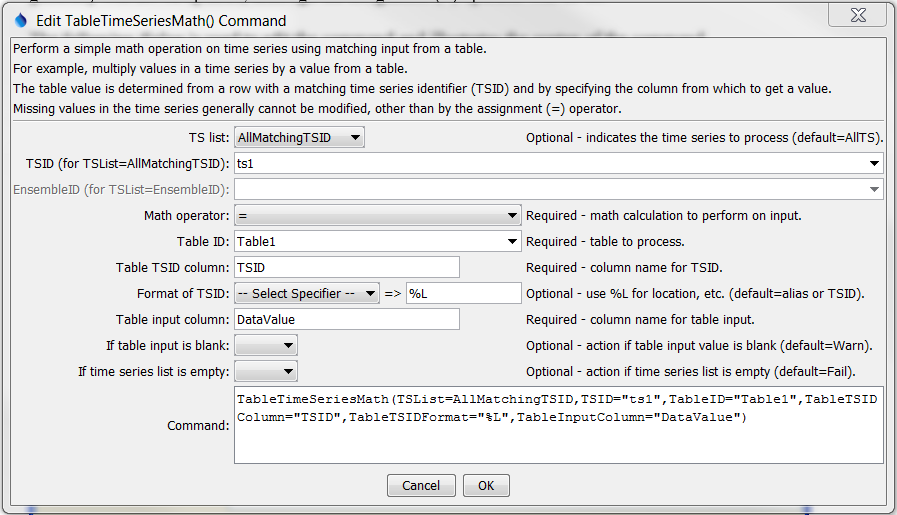Screen dimensions: 897x515
Task: Click the Table ID field showing Table1
Action: 368,241
